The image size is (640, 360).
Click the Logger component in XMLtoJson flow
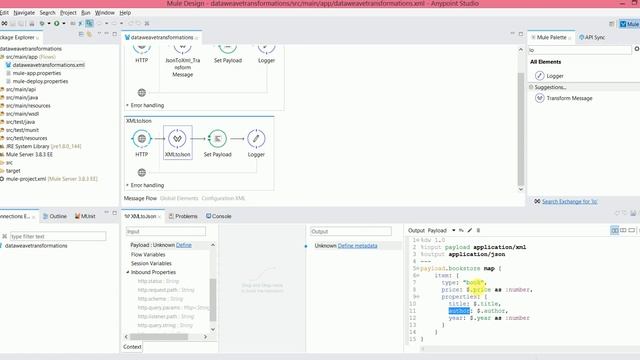point(256,139)
